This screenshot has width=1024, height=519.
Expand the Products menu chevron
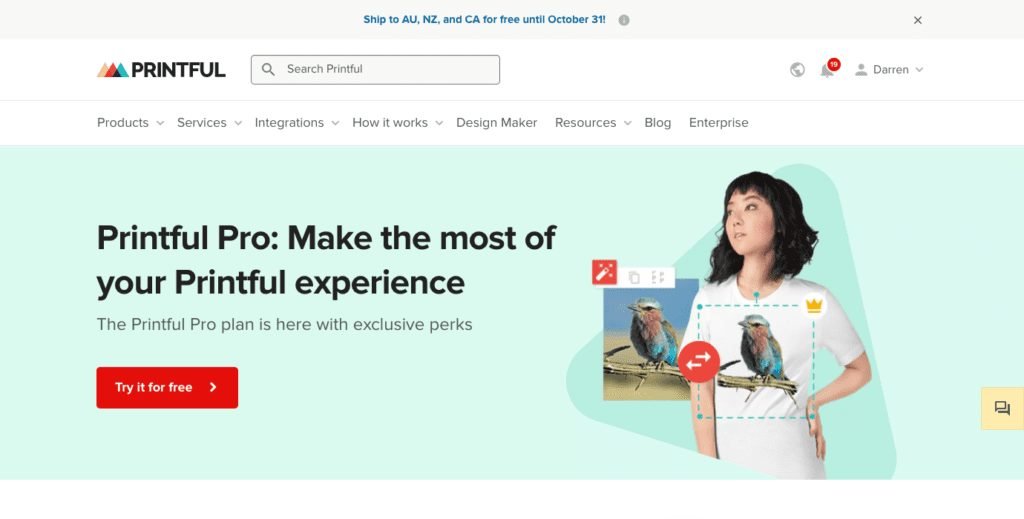click(x=160, y=123)
